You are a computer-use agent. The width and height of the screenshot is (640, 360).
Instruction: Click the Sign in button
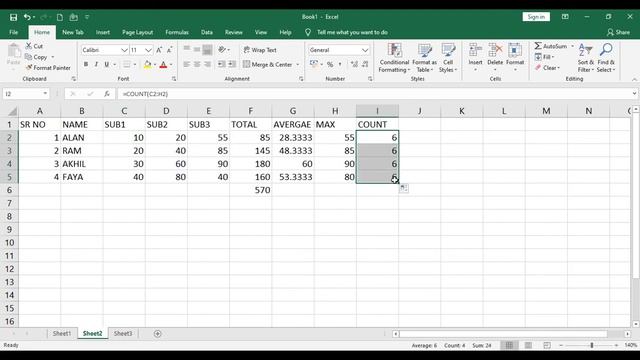pyautogui.click(x=536, y=17)
